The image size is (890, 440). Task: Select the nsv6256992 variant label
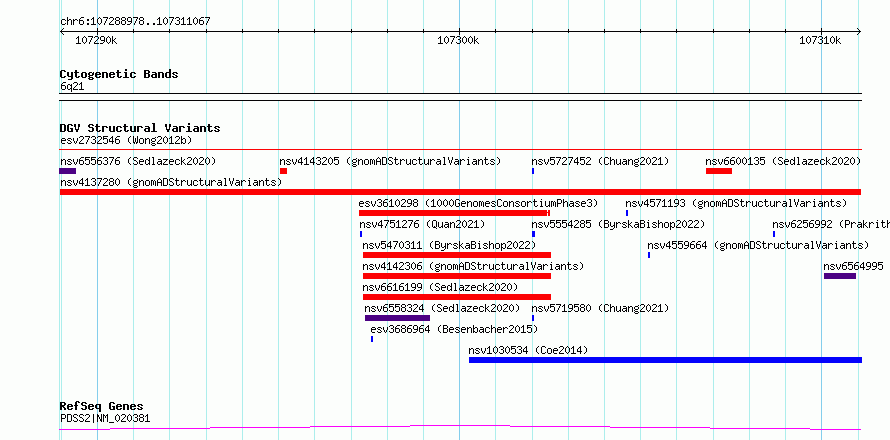pyautogui.click(x=831, y=224)
